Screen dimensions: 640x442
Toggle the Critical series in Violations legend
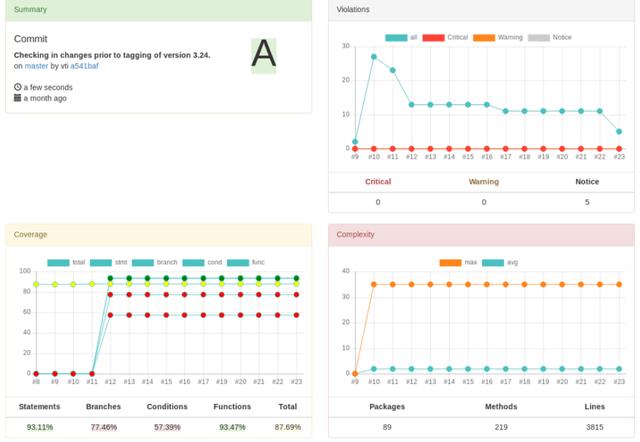click(x=433, y=37)
